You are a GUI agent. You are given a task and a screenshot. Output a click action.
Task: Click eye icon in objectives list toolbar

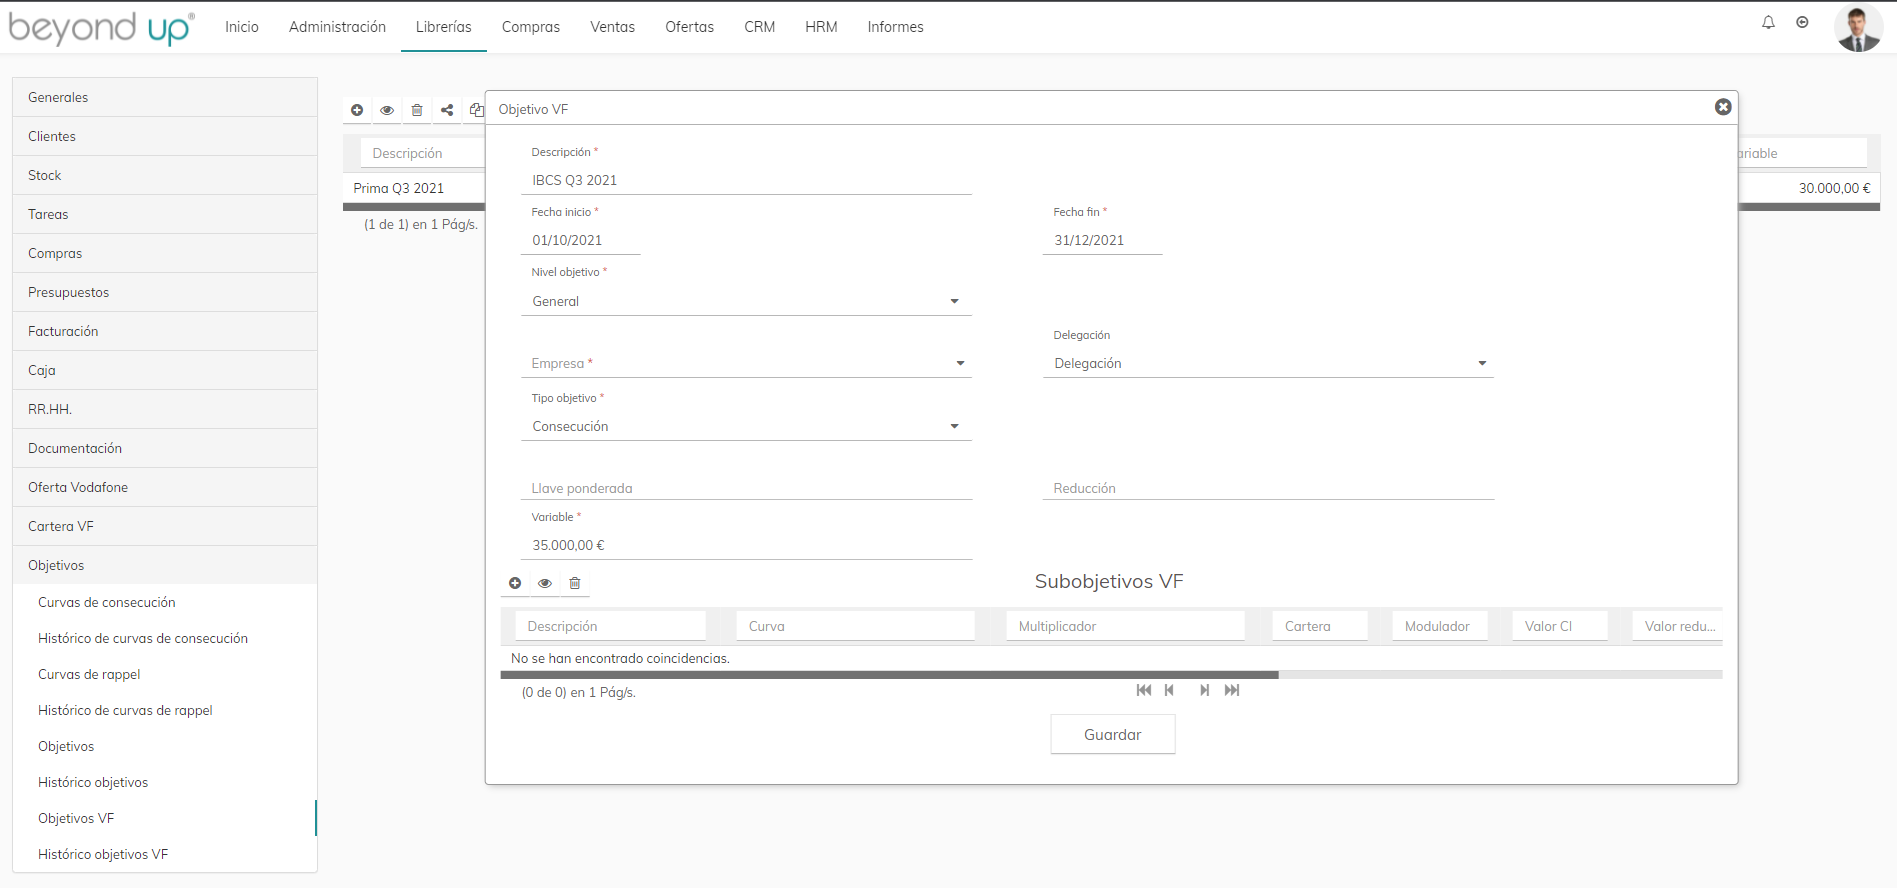[x=387, y=110]
